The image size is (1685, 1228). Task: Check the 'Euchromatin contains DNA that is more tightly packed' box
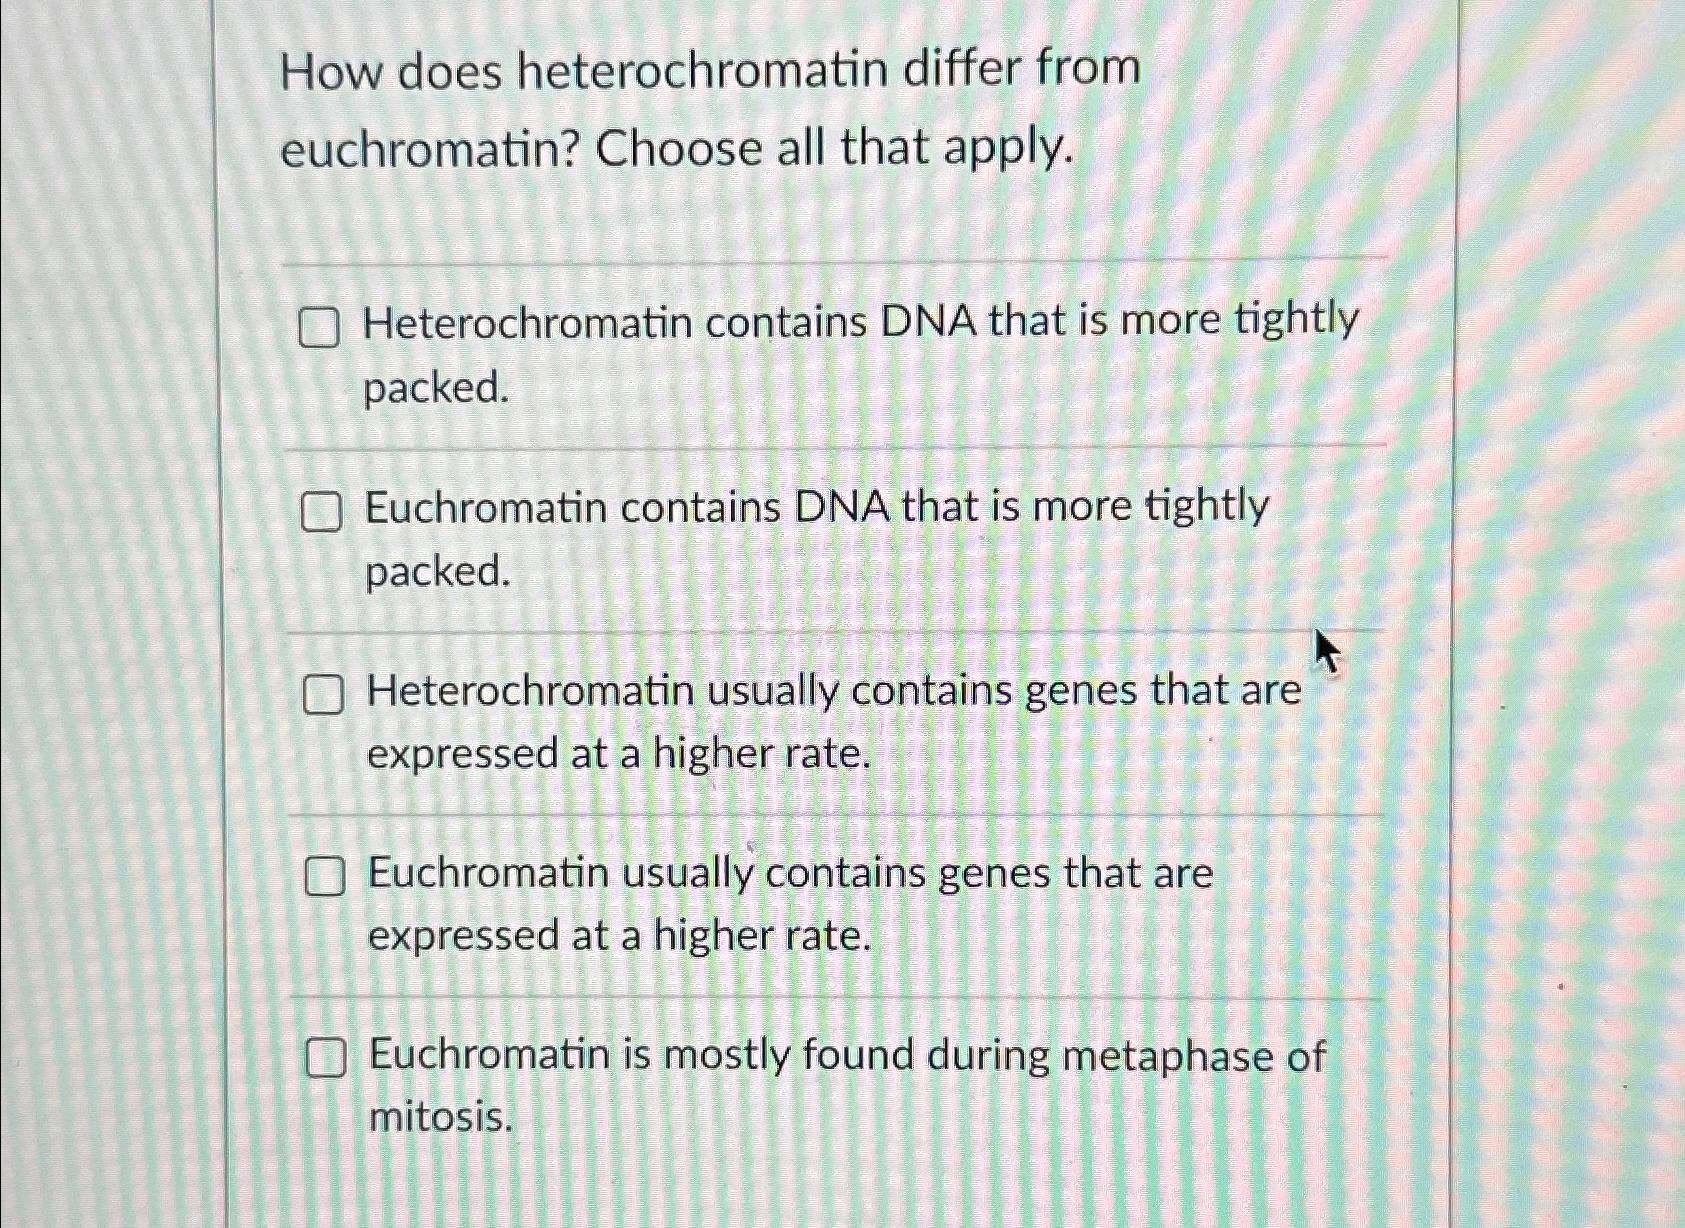(x=322, y=512)
